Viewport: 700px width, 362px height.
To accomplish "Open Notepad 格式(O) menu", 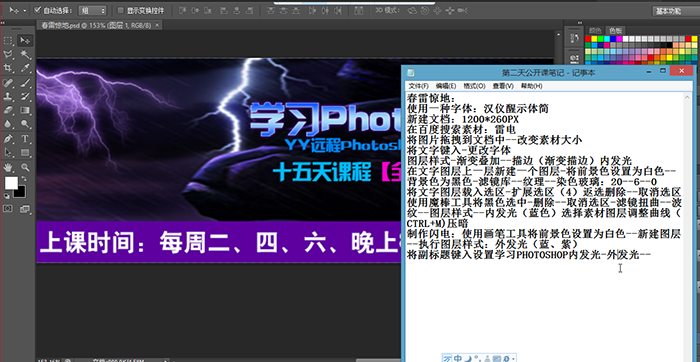I will [474, 86].
